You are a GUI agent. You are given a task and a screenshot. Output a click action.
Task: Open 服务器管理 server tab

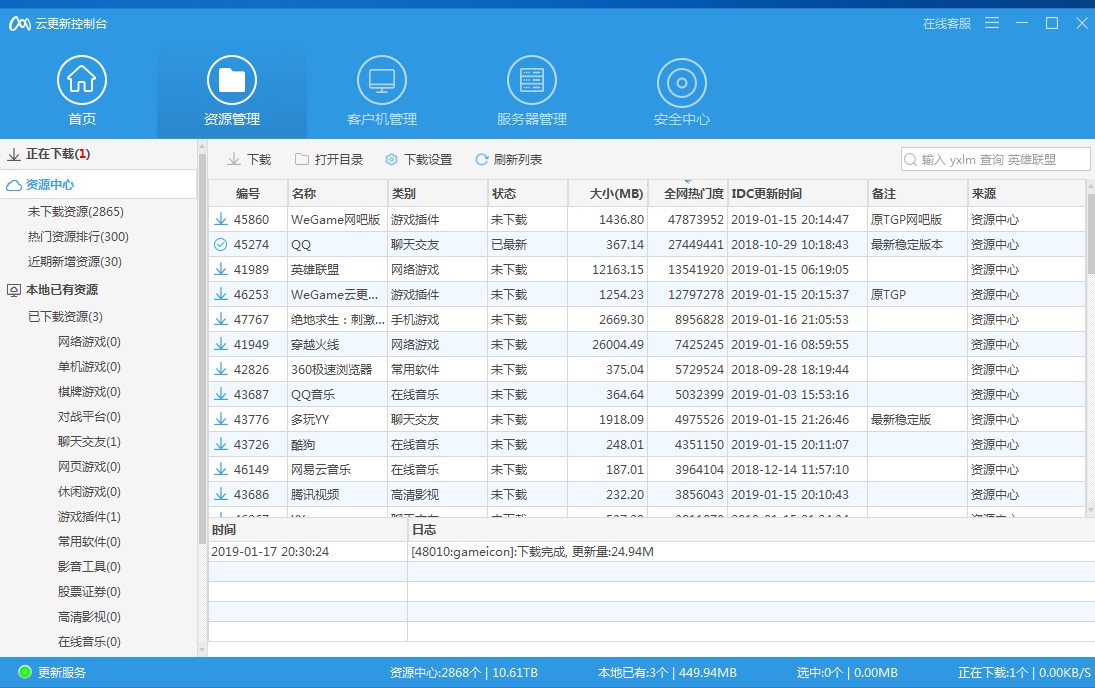(532, 91)
